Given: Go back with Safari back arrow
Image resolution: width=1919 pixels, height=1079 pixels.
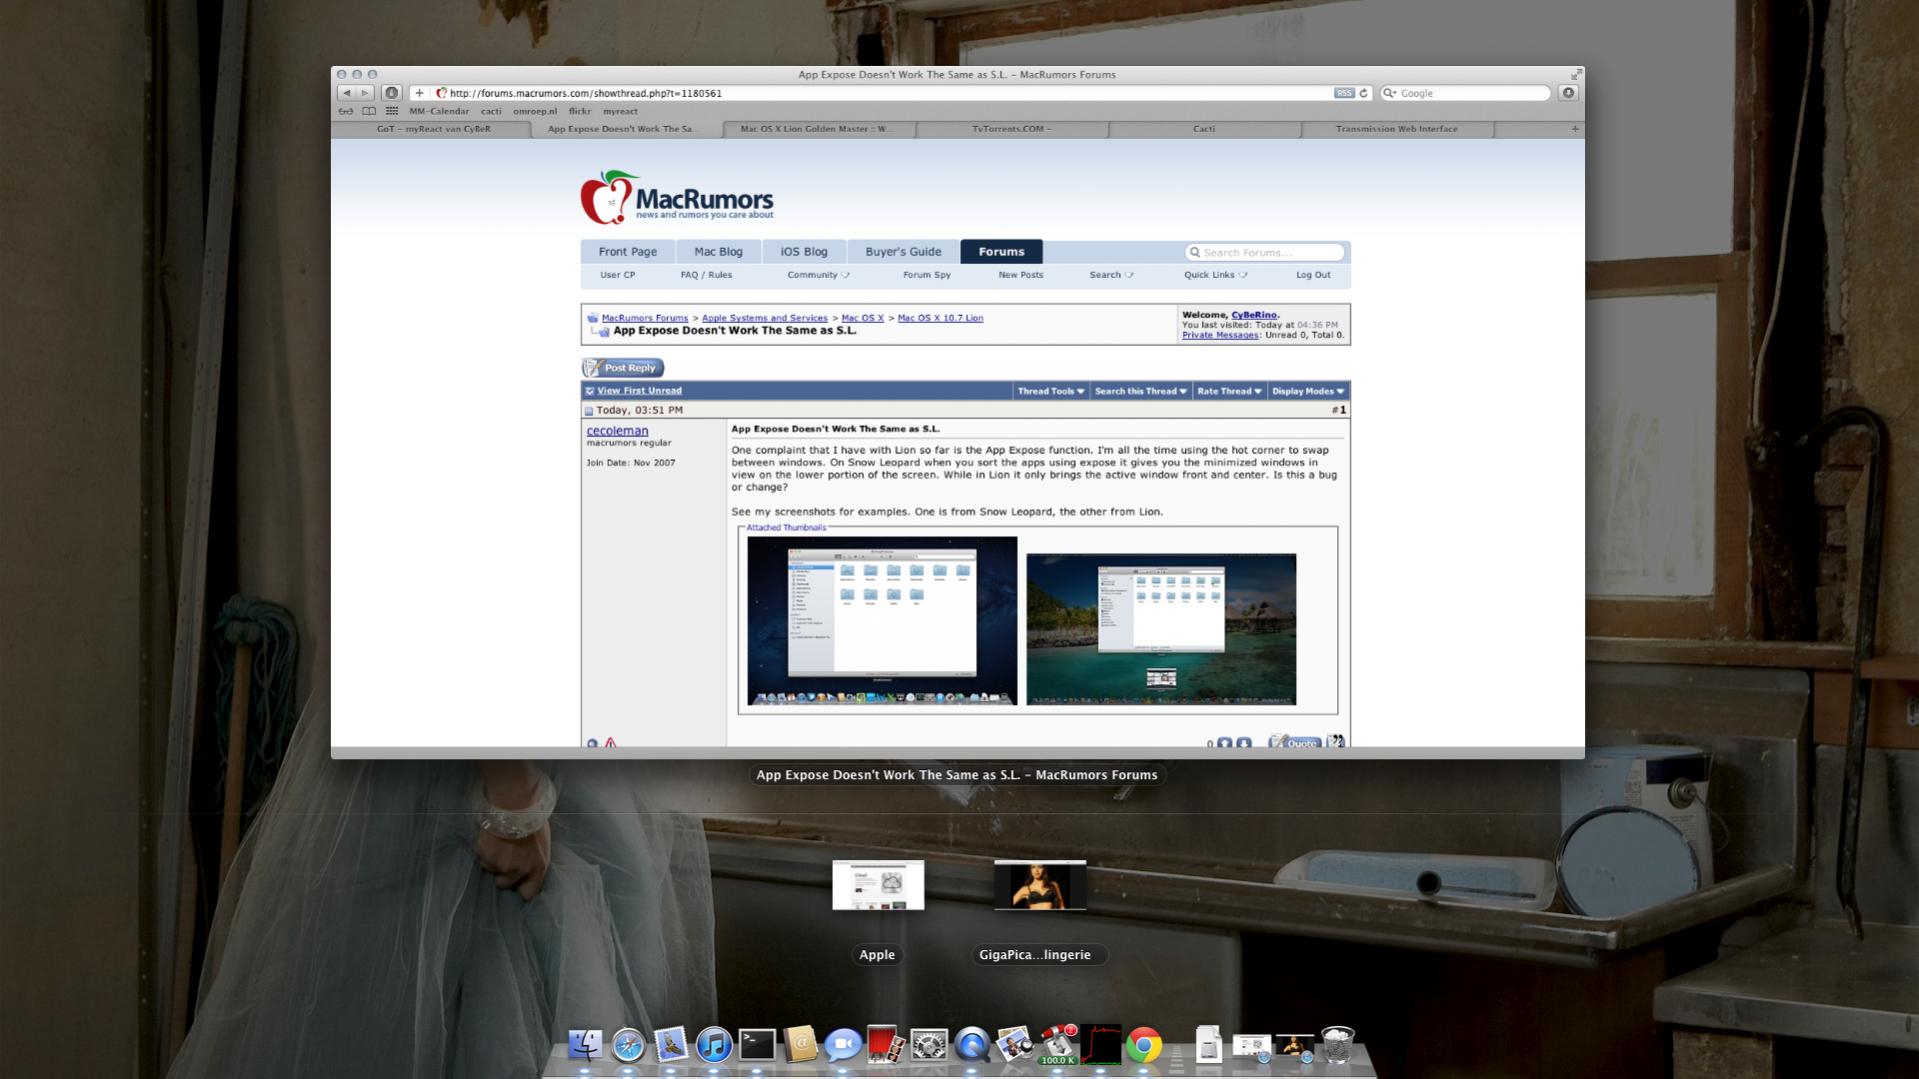Looking at the screenshot, I should pos(347,93).
